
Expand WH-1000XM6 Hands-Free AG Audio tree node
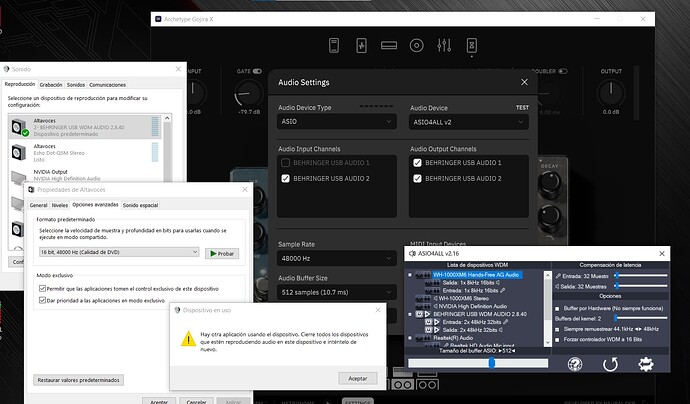click(410, 275)
